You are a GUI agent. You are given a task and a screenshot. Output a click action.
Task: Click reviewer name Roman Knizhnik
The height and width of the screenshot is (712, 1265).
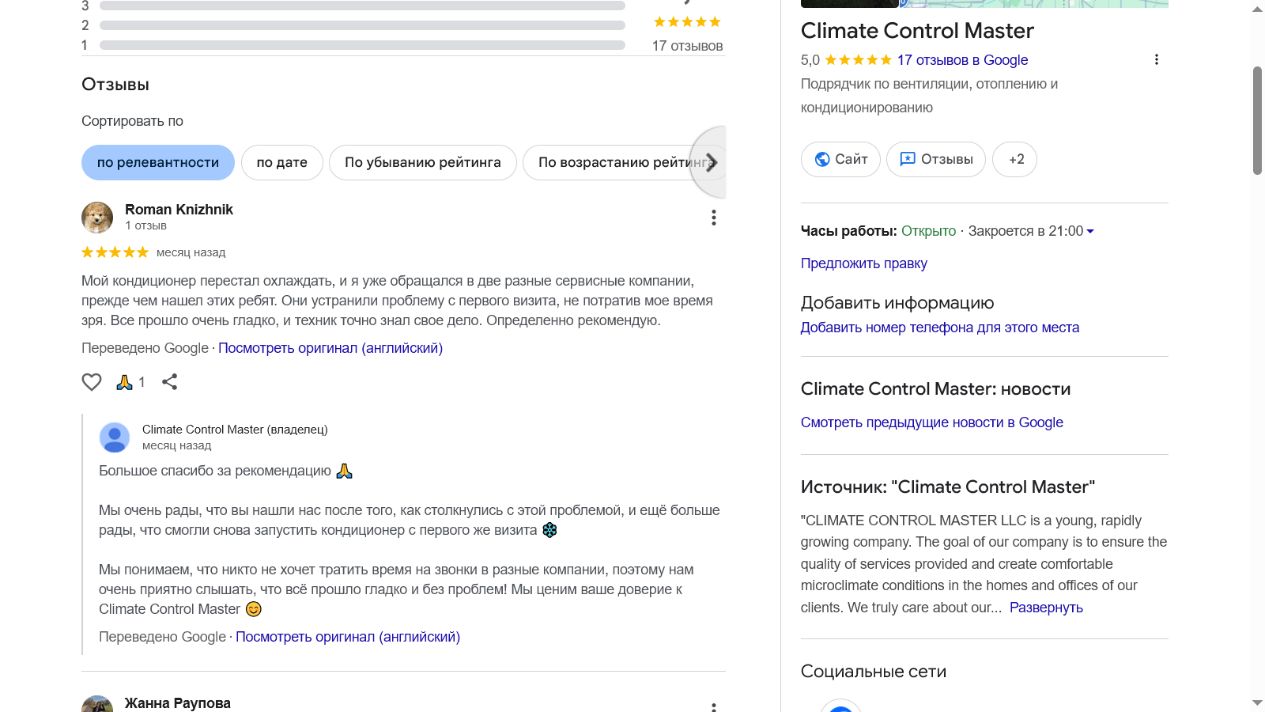tap(179, 209)
